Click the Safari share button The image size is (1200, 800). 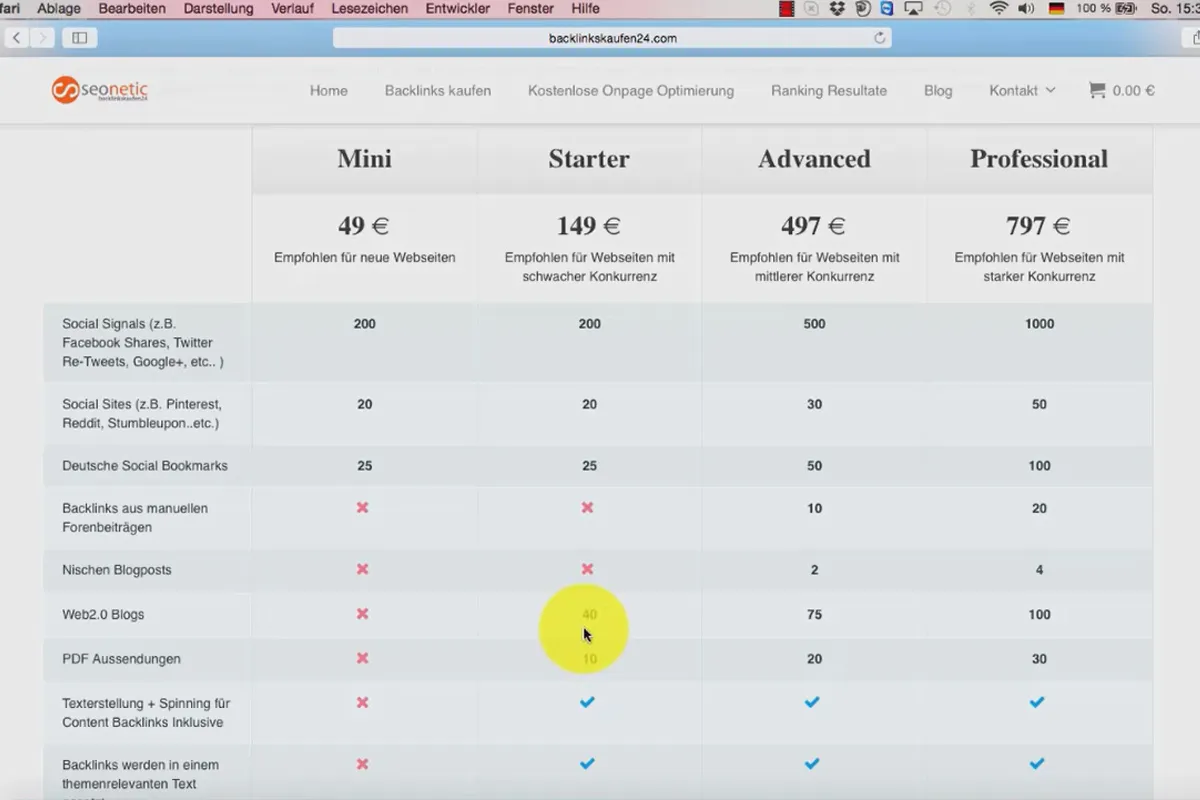coord(1189,38)
